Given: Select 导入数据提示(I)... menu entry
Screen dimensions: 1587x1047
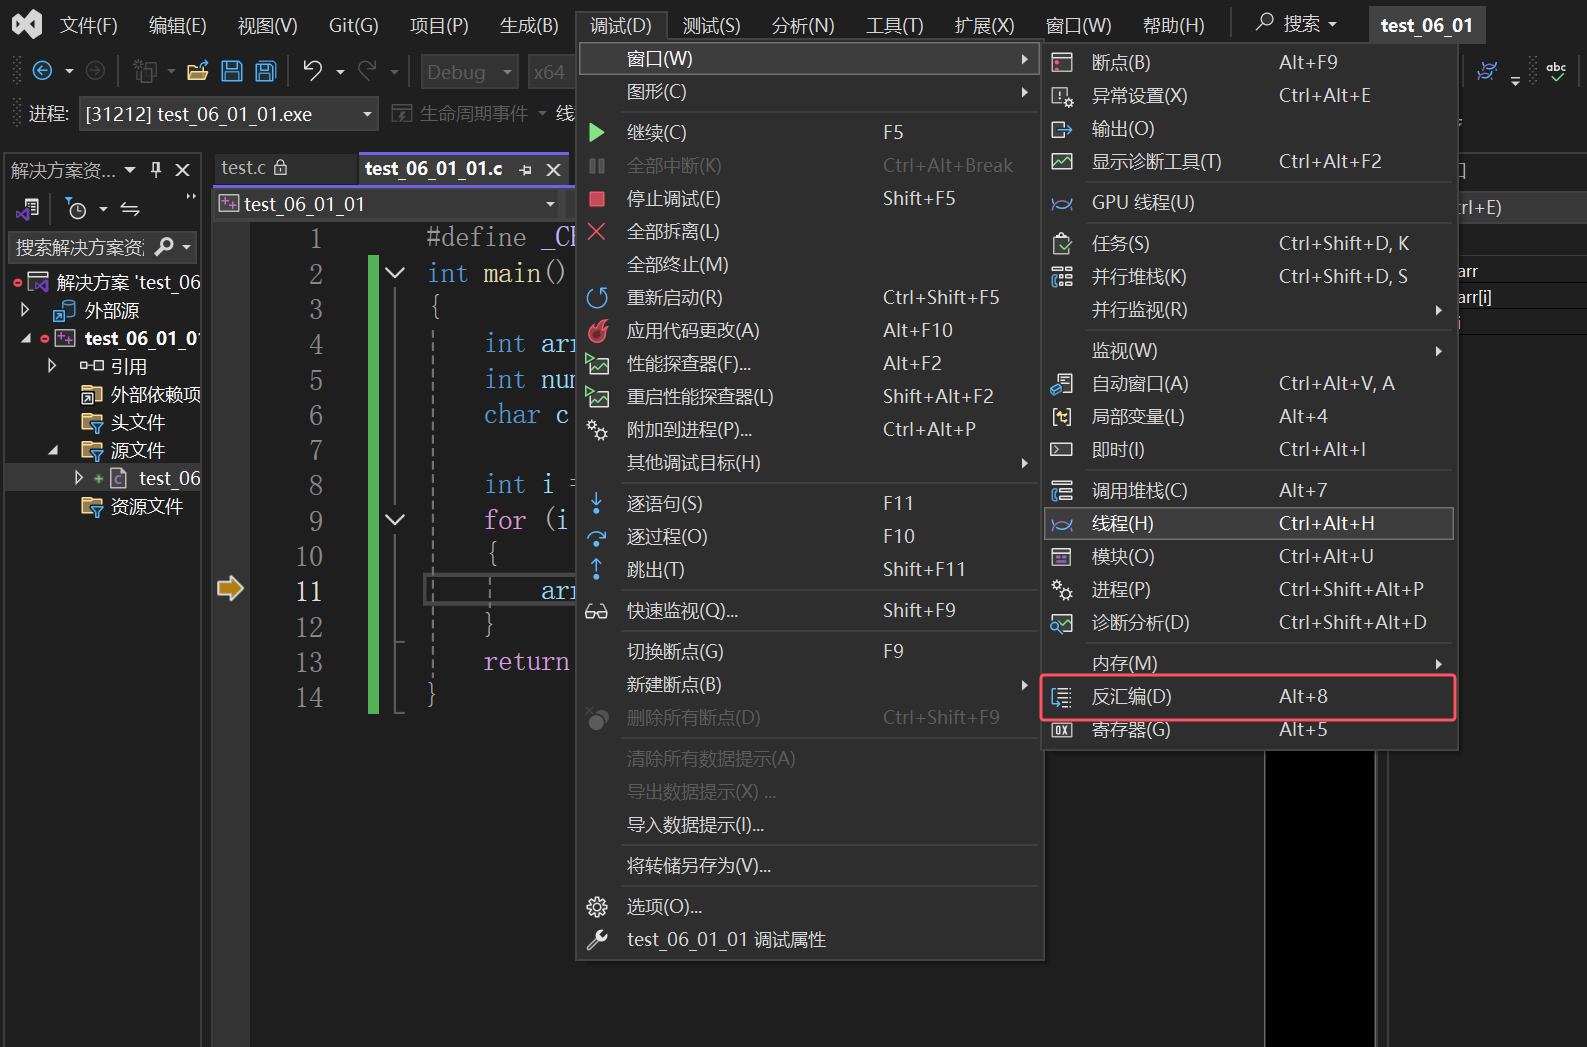Looking at the screenshot, I should (x=809, y=825).
